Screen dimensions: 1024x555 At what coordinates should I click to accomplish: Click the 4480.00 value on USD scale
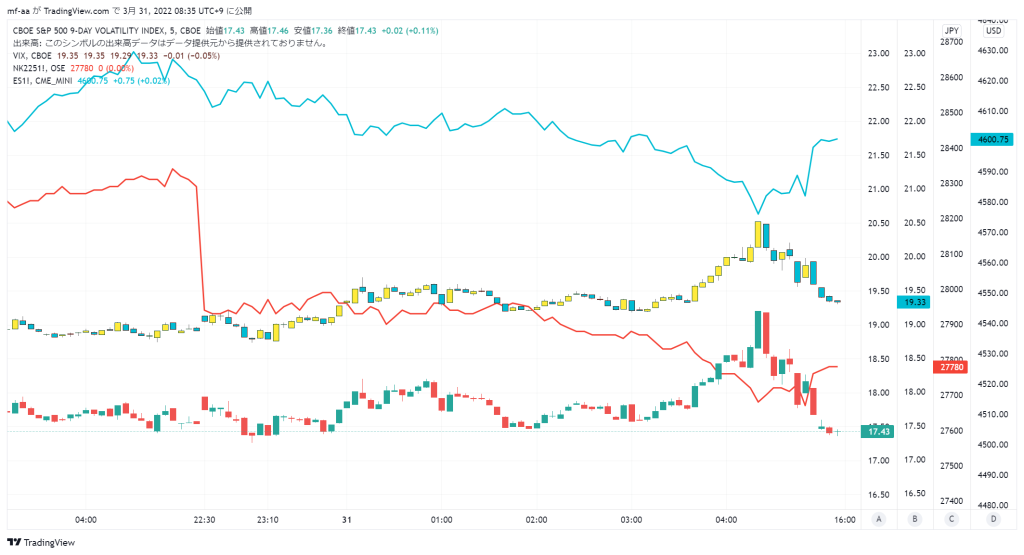(993, 505)
